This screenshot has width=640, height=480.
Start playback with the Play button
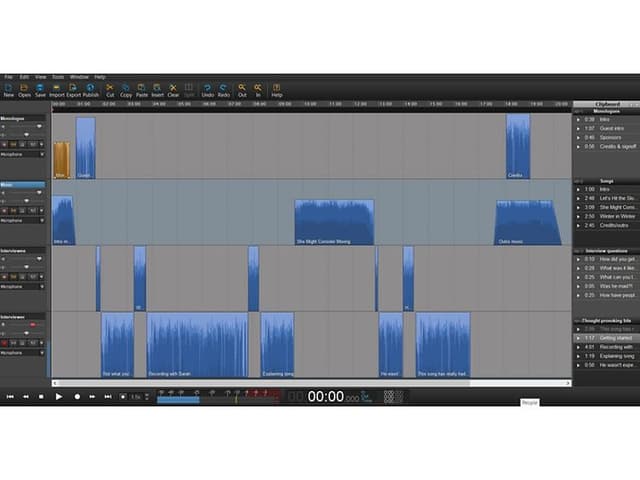point(59,396)
